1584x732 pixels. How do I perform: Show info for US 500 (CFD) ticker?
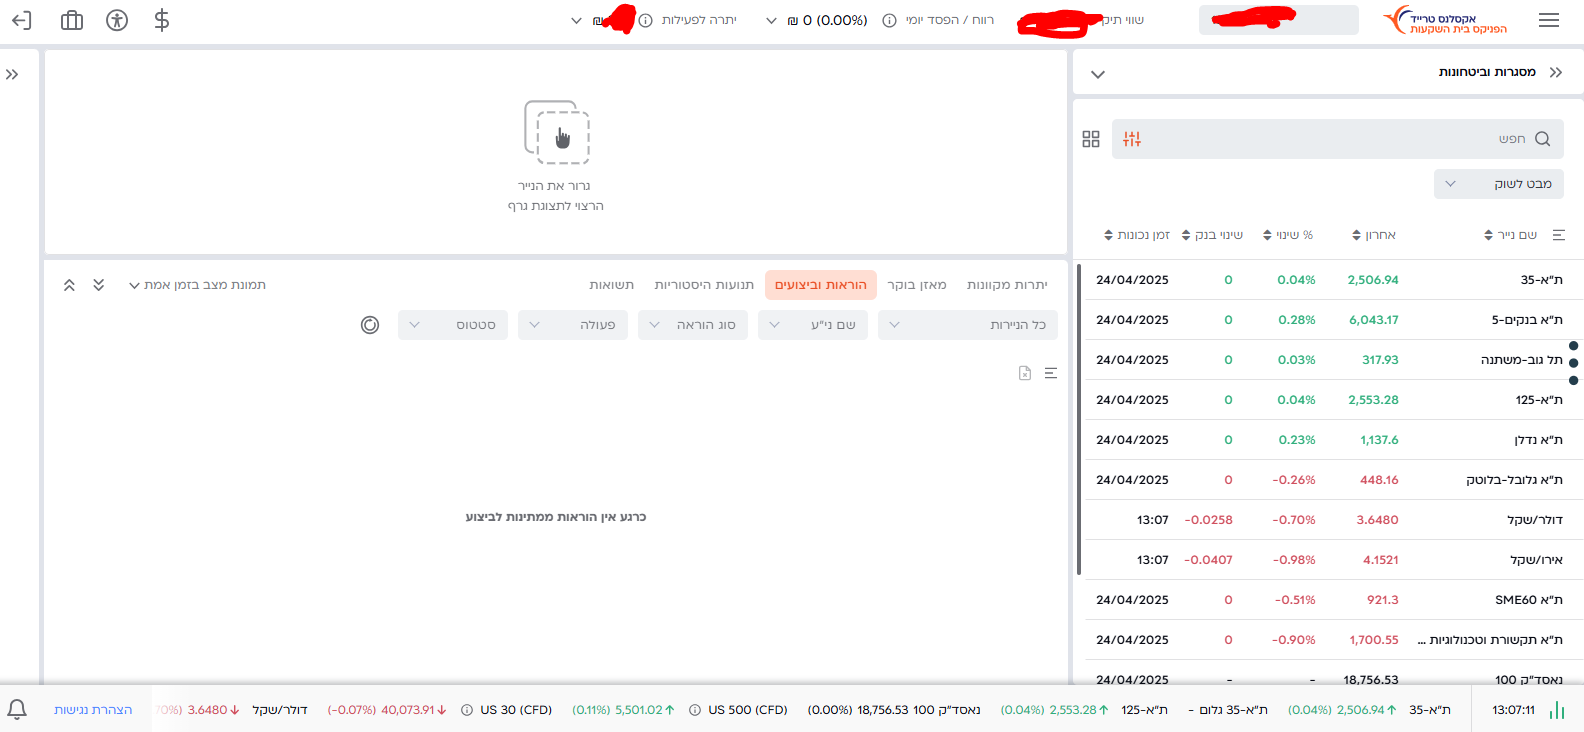(x=695, y=710)
